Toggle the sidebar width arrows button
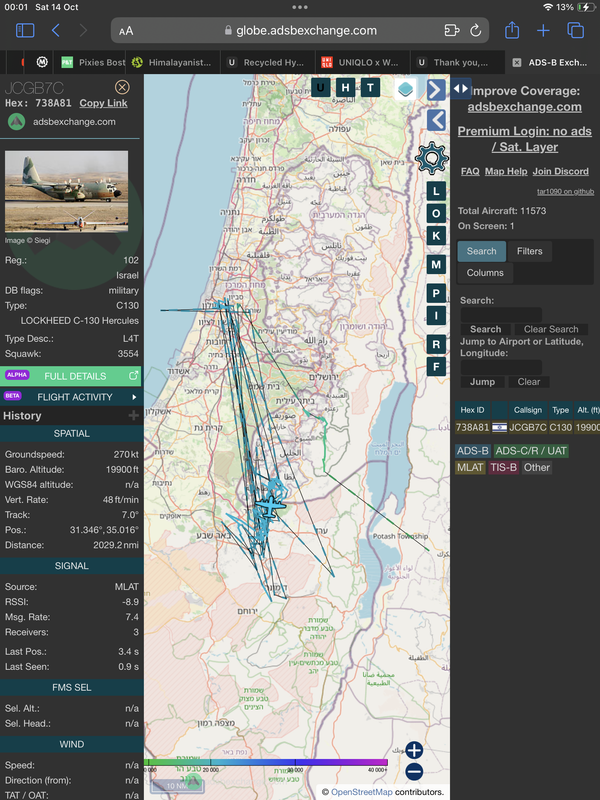 (461, 89)
